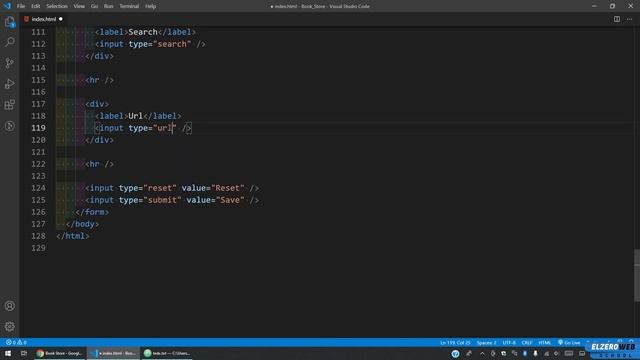Click the UTF-8 encoding status item
Screen dimensions: 640x360
coord(509,342)
